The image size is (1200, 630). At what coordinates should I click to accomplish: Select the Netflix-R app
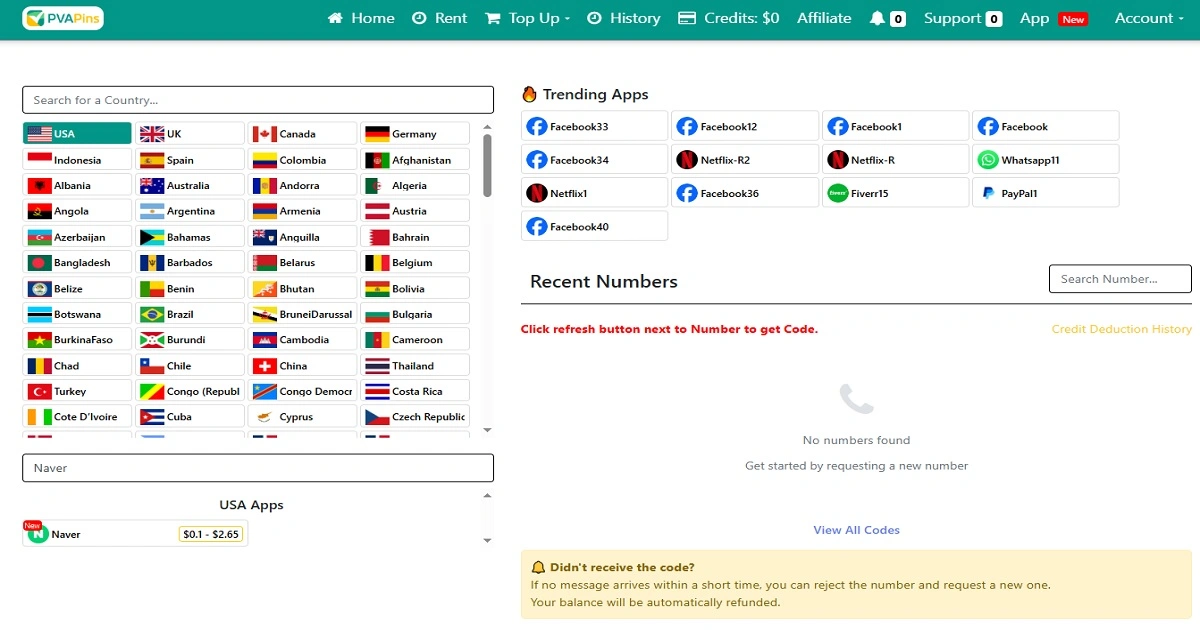point(896,159)
